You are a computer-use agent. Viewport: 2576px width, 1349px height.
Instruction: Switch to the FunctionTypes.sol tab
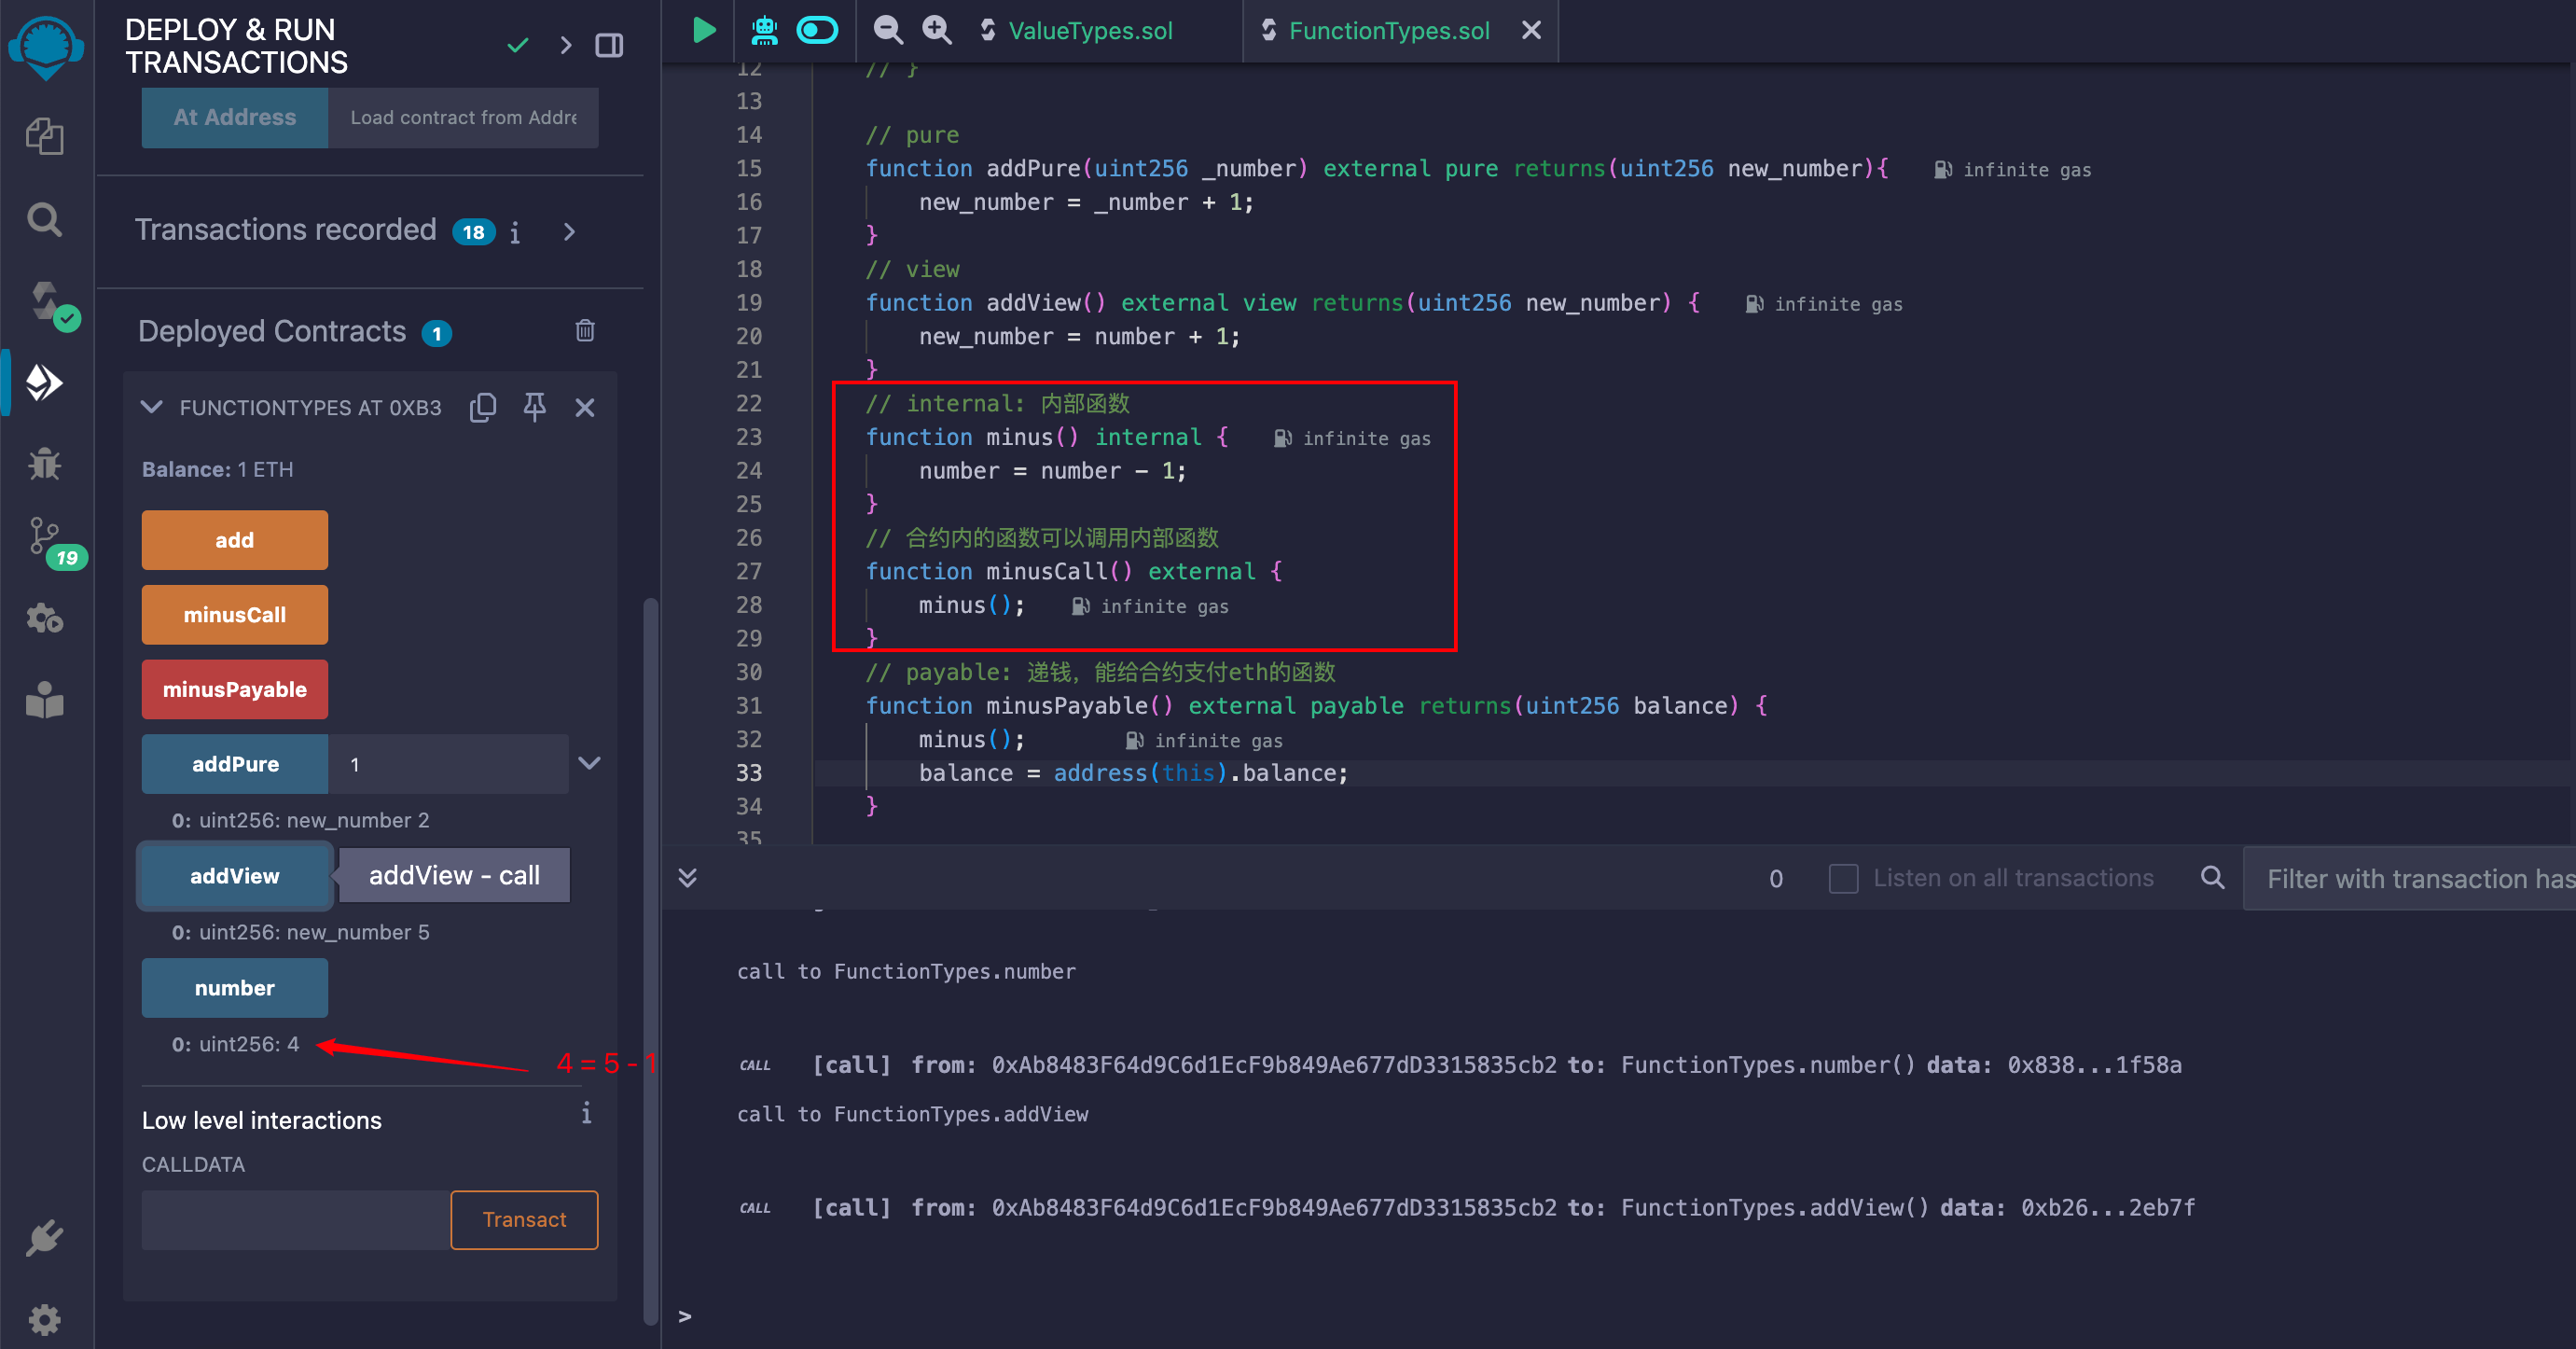[x=1387, y=31]
